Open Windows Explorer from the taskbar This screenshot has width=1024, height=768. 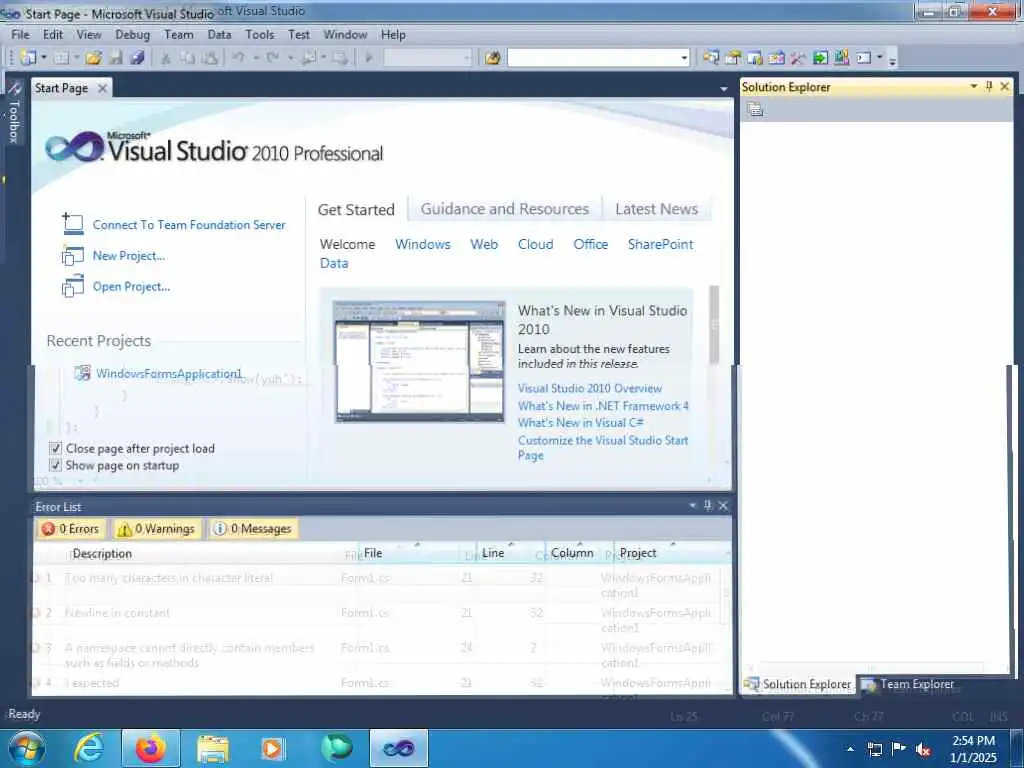[x=213, y=748]
